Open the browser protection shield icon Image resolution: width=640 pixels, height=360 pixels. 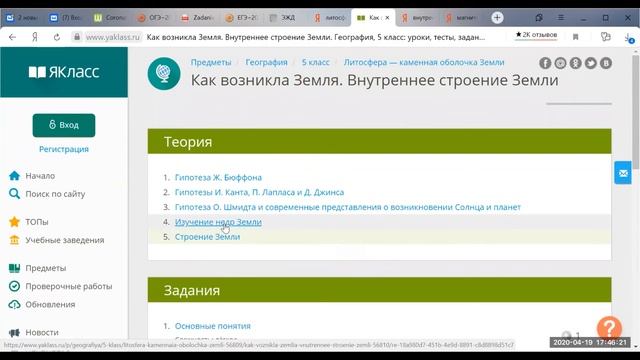[x=606, y=37]
